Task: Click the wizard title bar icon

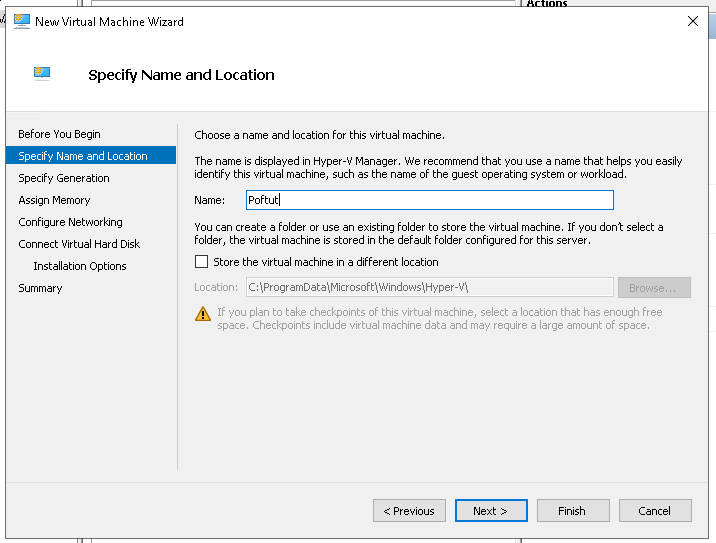Action: (x=21, y=21)
